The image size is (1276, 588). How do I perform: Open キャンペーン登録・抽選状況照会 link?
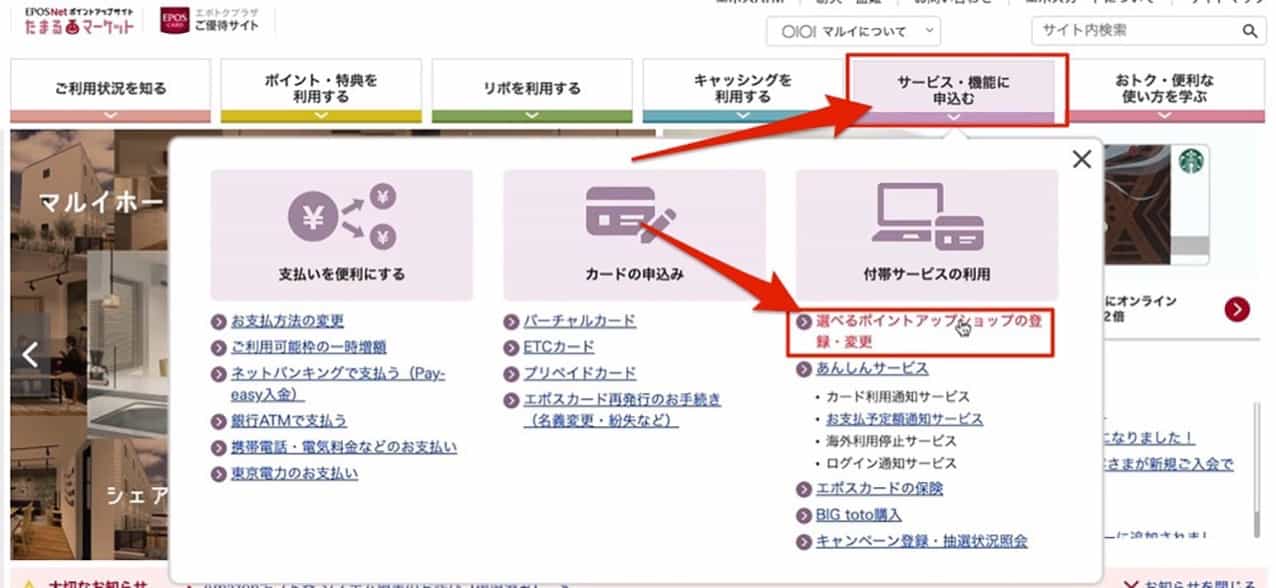tap(921, 541)
